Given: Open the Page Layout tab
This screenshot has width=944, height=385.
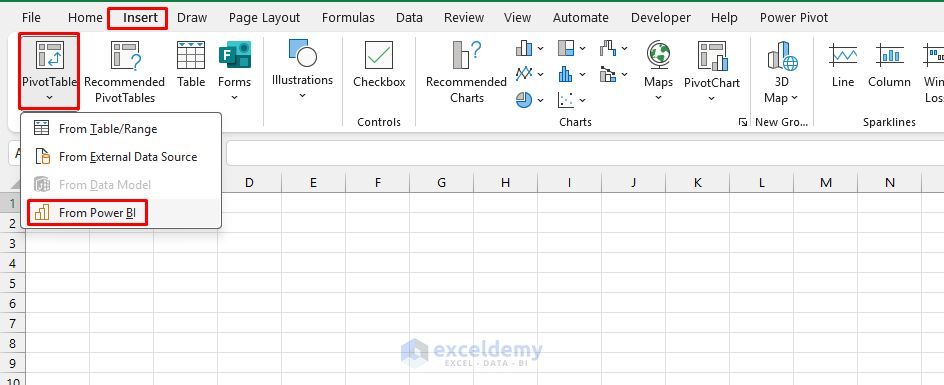Looking at the screenshot, I should (264, 17).
